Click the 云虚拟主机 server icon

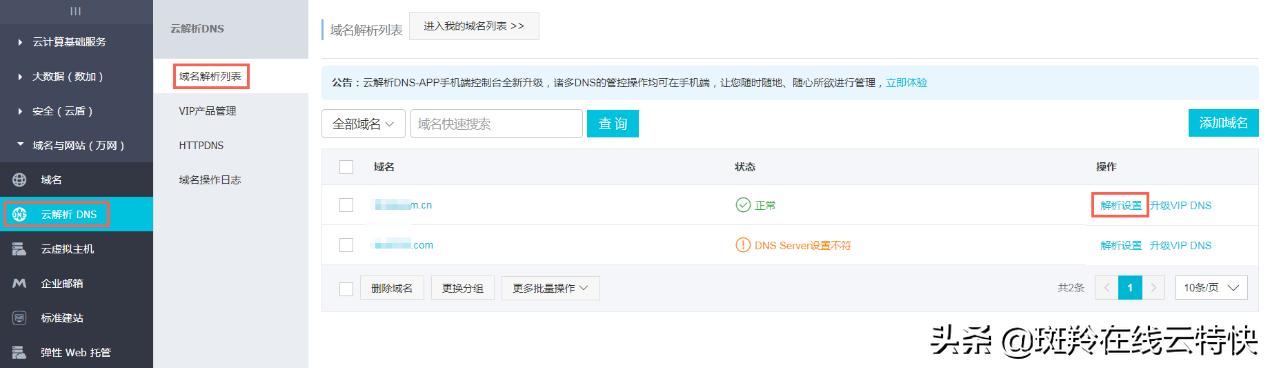18,249
